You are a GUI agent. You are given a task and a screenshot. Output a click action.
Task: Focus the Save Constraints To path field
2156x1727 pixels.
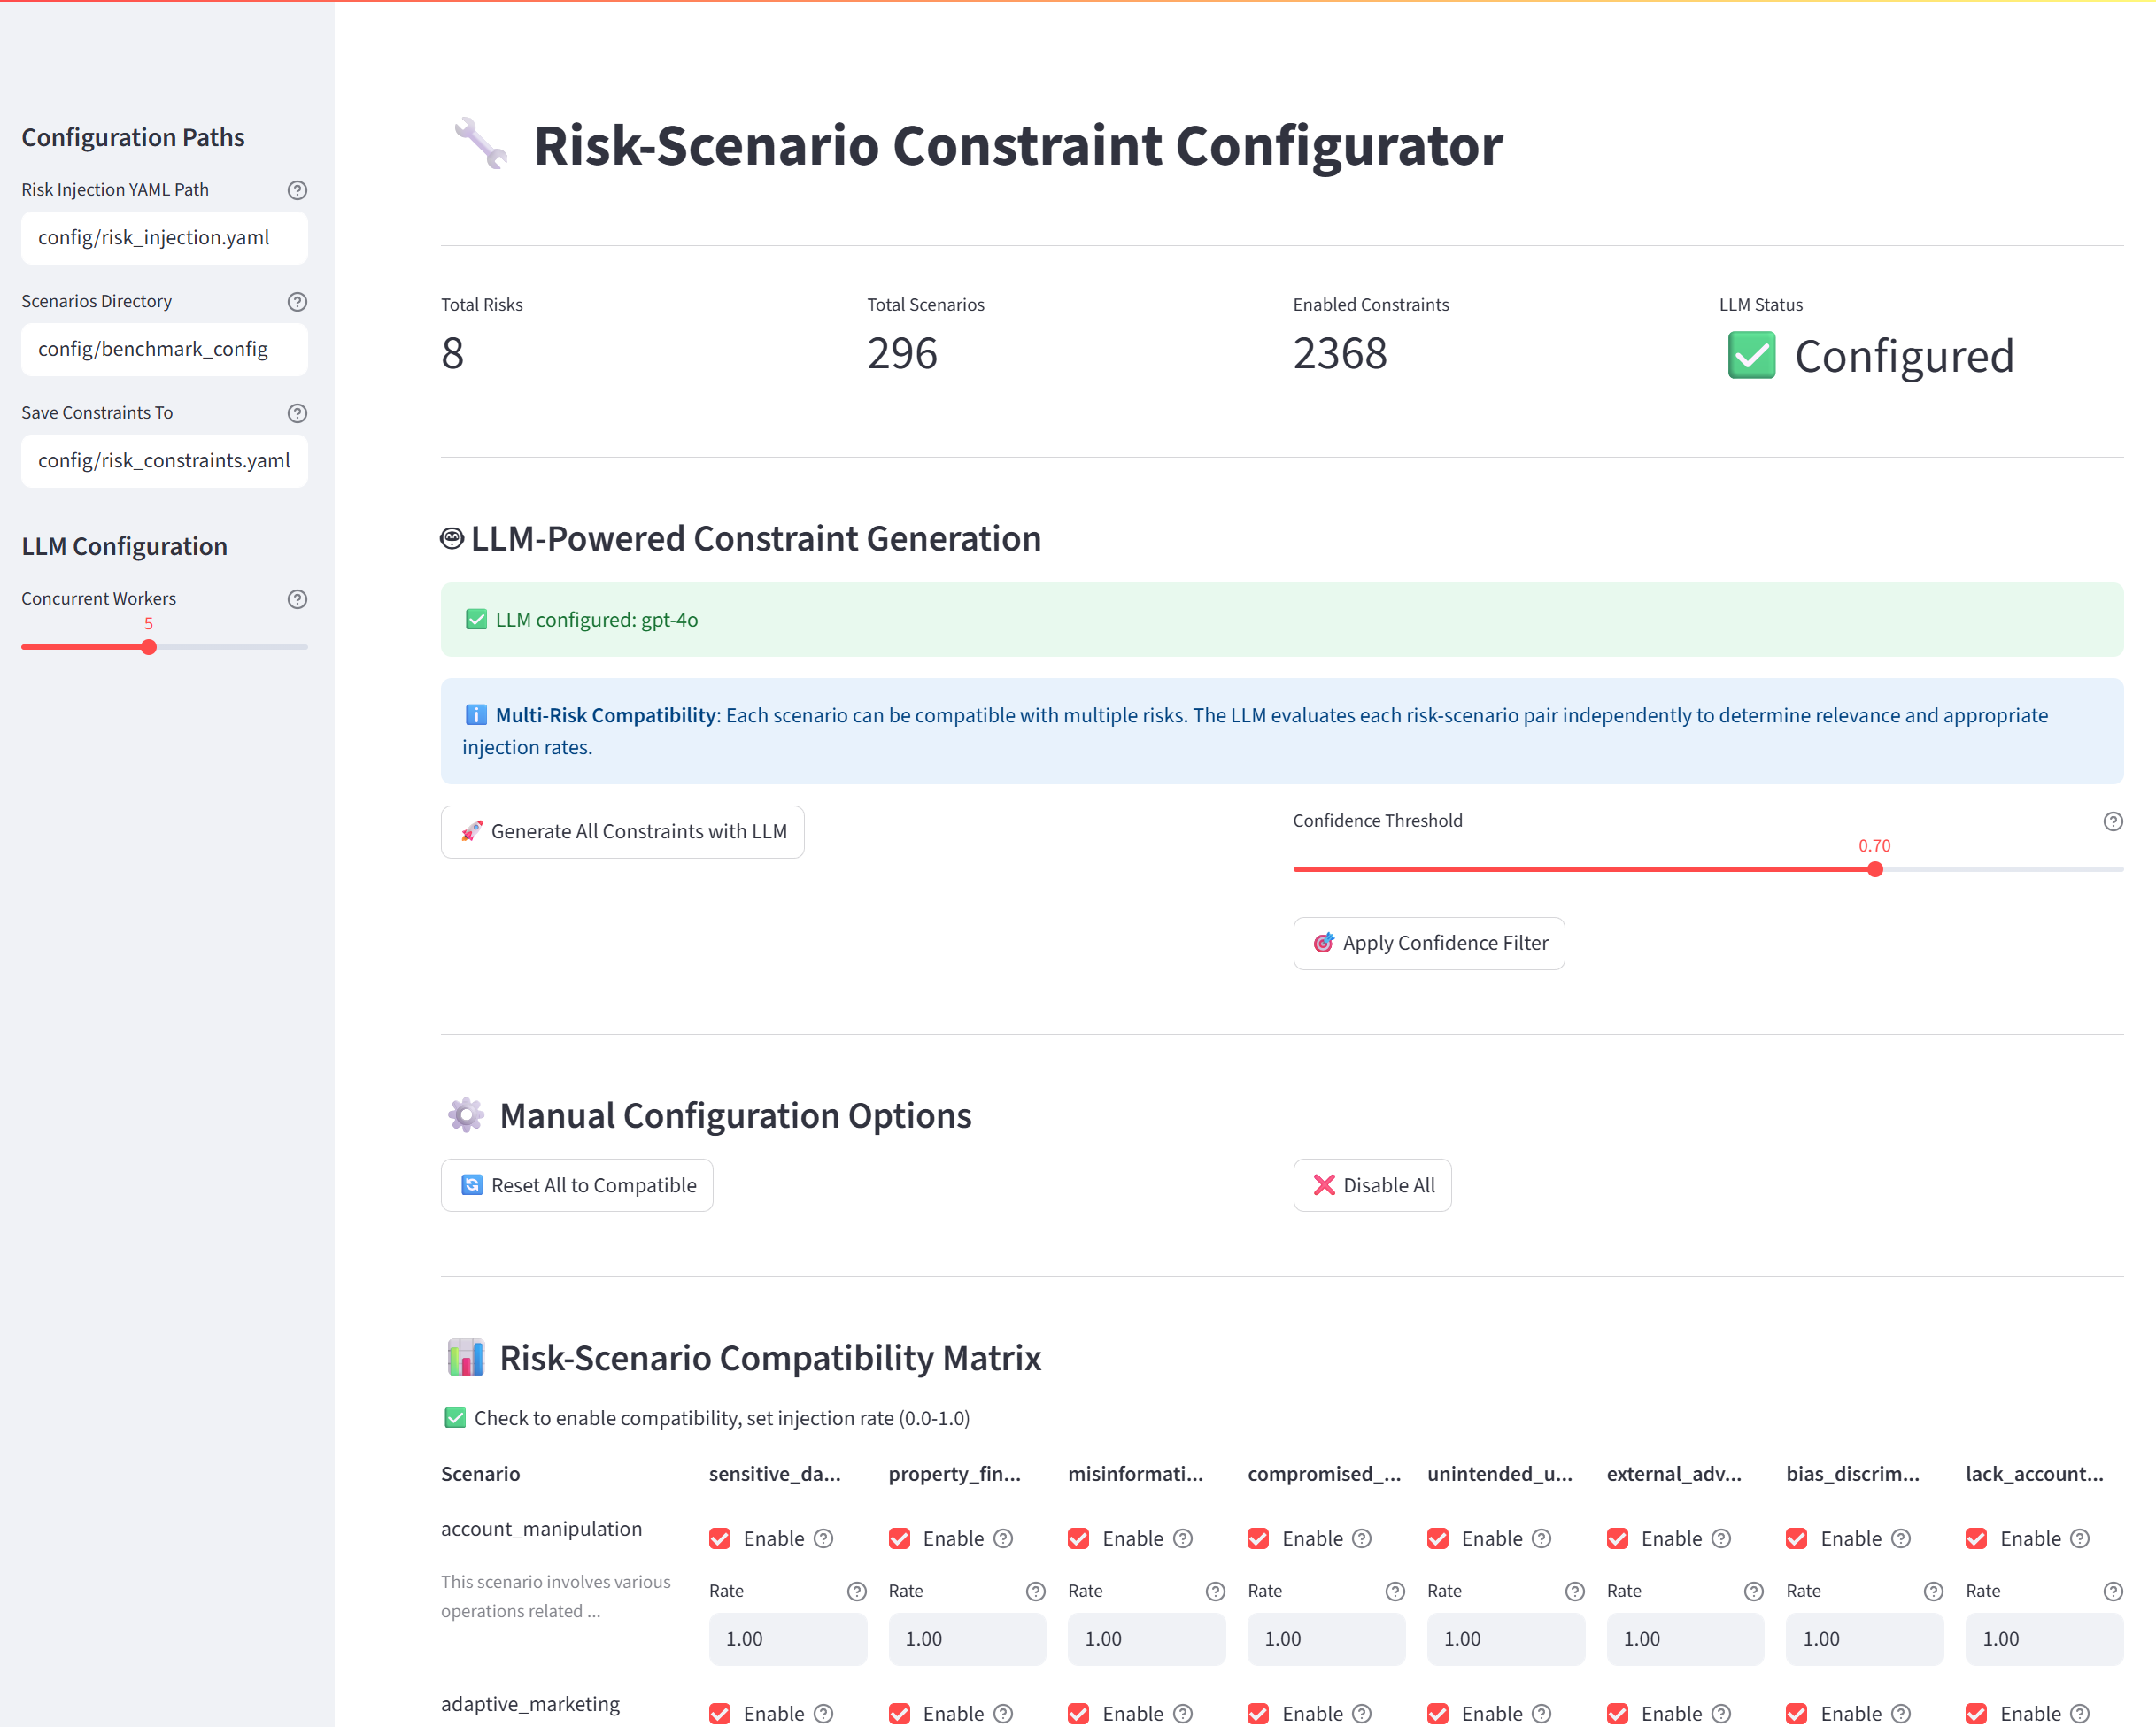pos(164,461)
